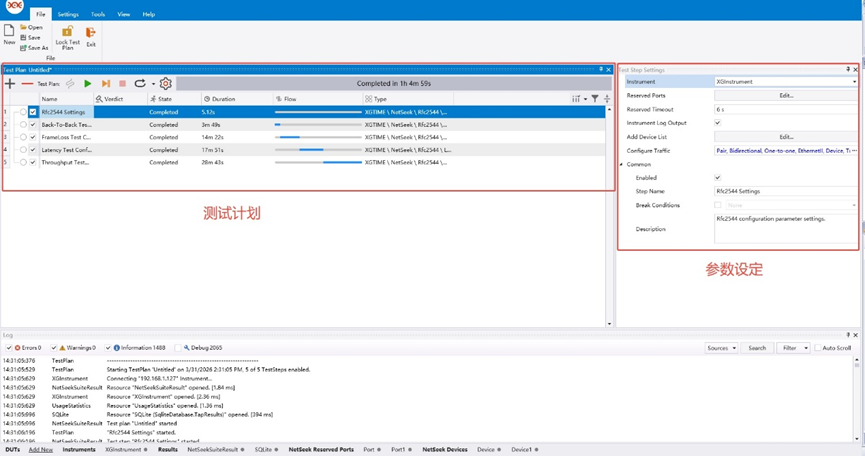The height and width of the screenshot is (456, 865).
Task: Open the View menu
Action: tap(124, 14)
